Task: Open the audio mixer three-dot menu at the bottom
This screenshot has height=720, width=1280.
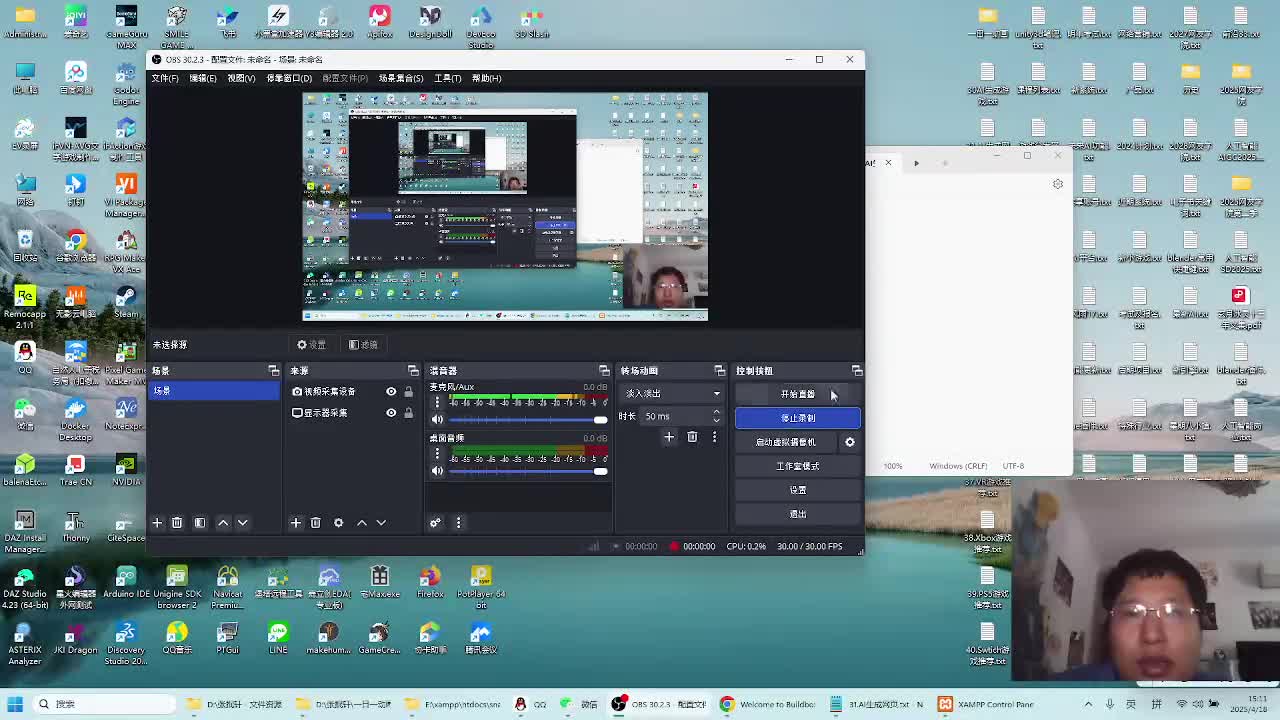Action: [x=458, y=523]
